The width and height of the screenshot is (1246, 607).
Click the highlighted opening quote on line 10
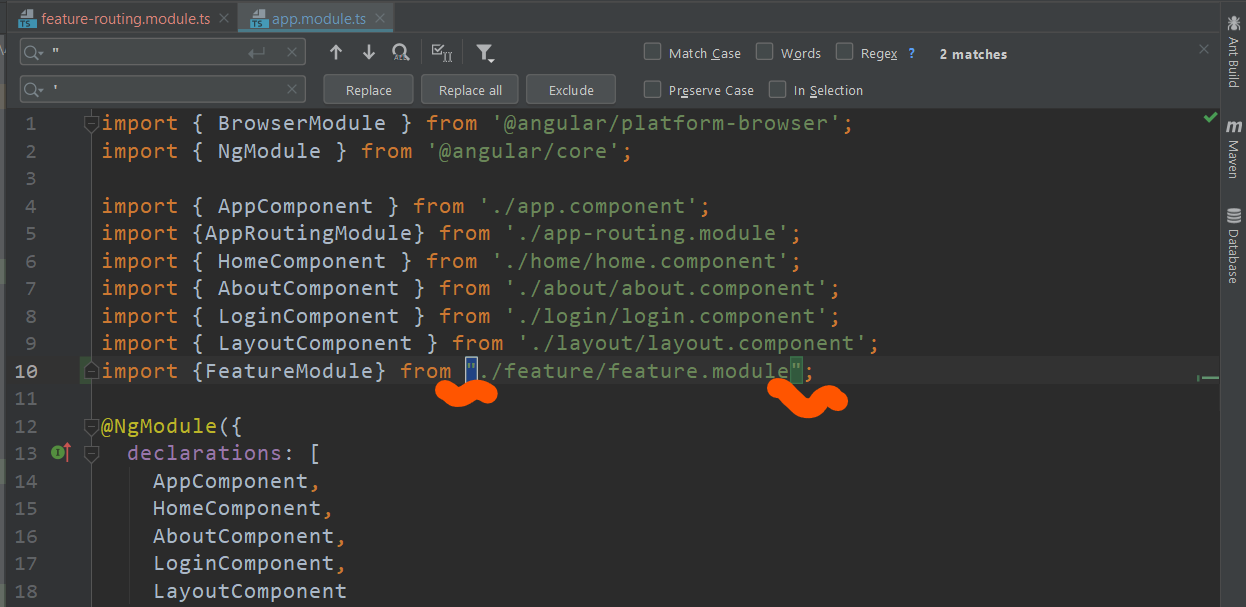pos(471,371)
